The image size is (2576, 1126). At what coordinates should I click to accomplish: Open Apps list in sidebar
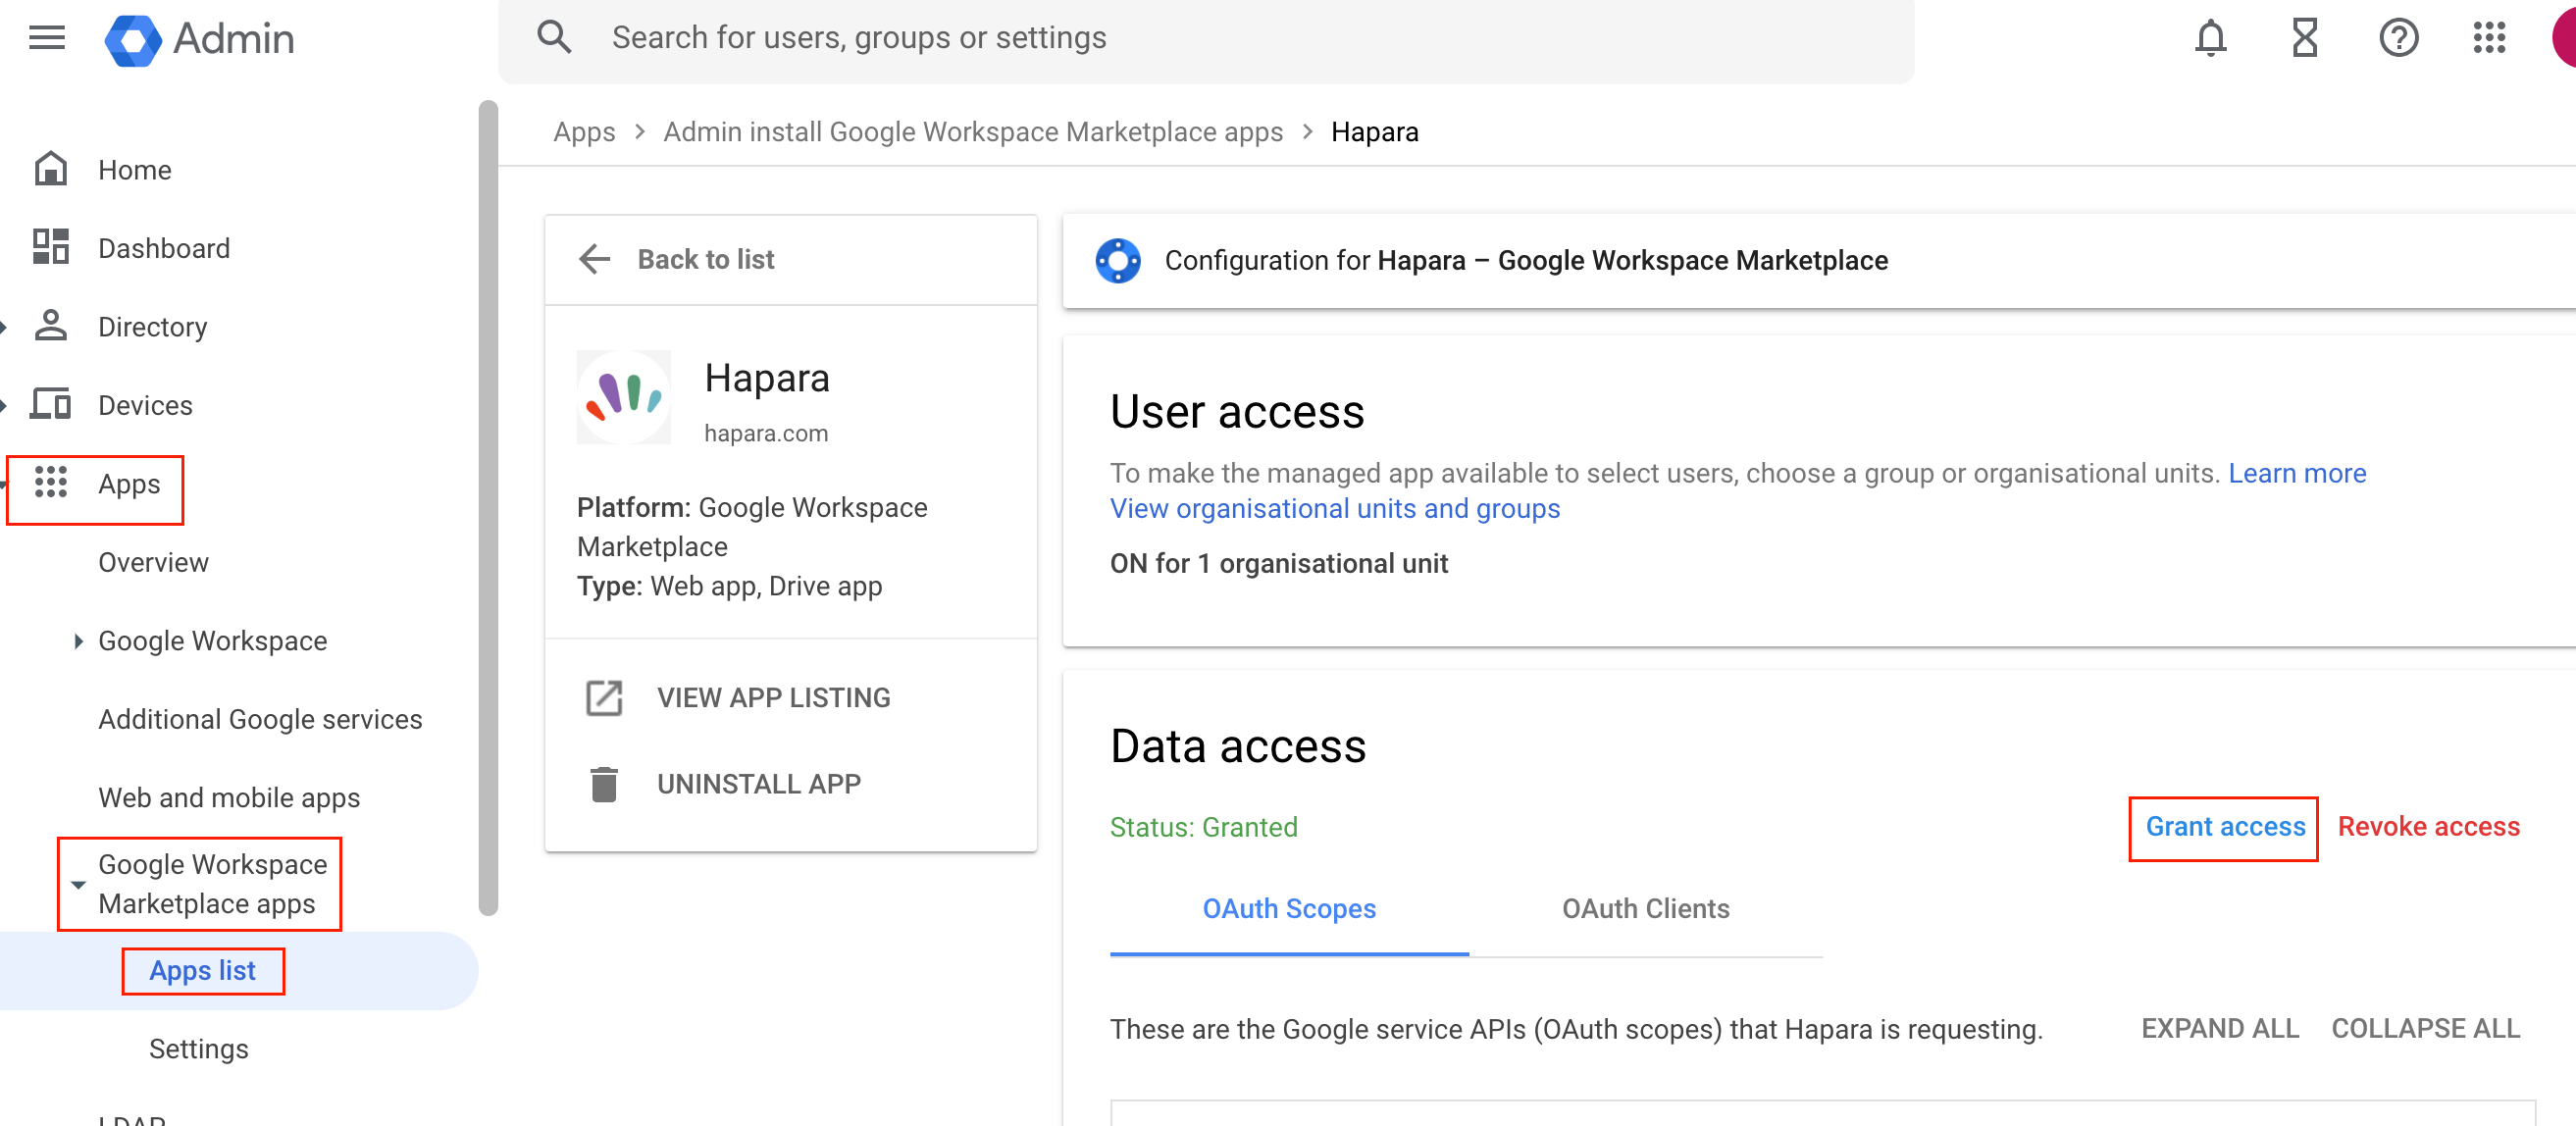202,970
